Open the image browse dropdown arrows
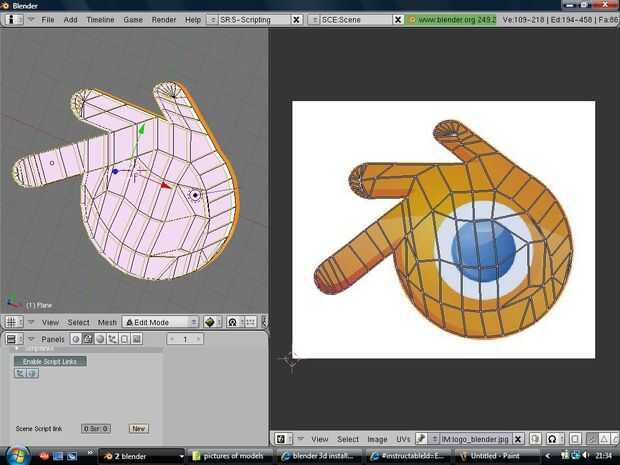 point(435,439)
